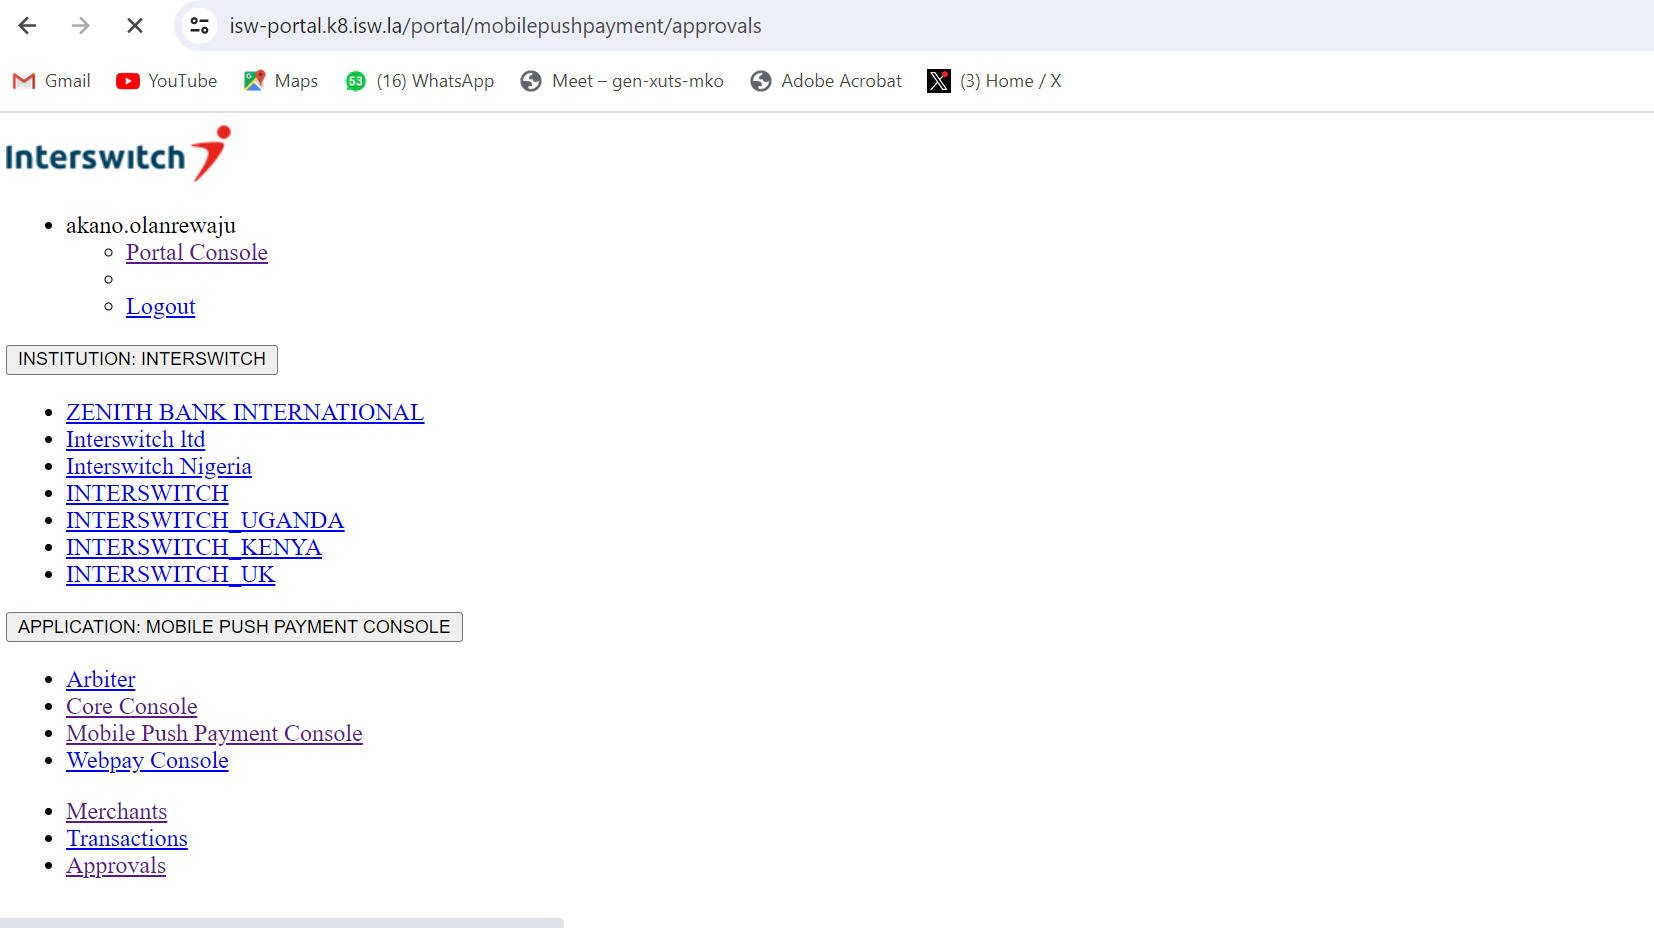Open the X Home bookmark
1654x928 pixels.
click(x=995, y=81)
